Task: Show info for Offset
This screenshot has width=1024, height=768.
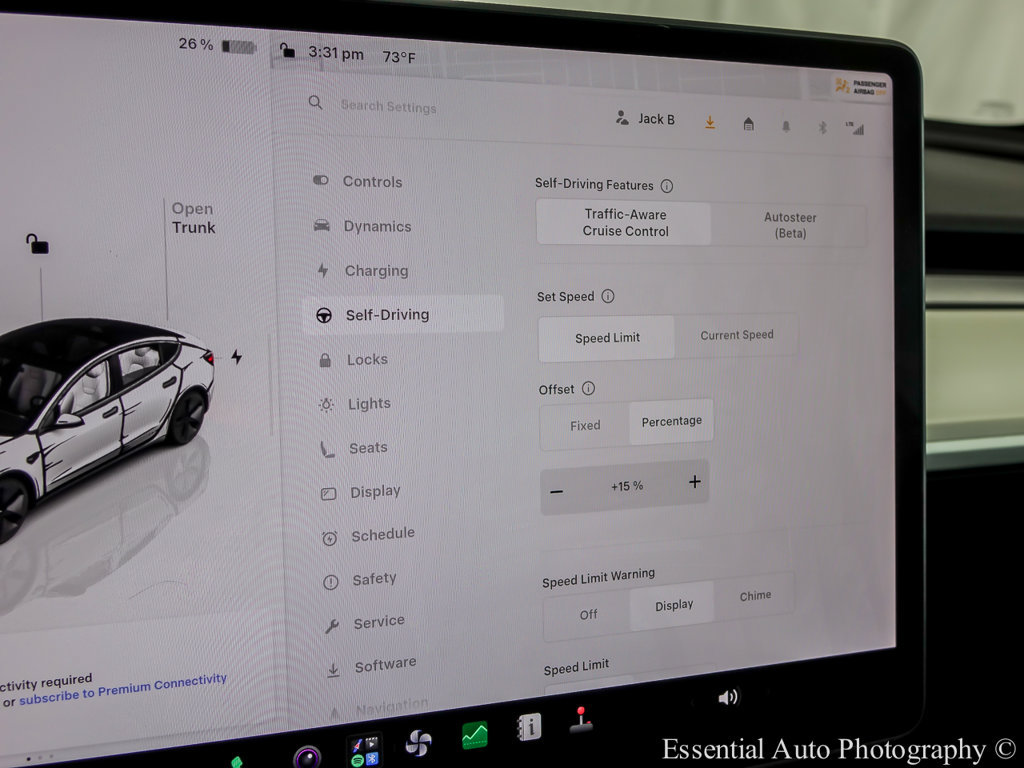Action: pyautogui.click(x=588, y=389)
